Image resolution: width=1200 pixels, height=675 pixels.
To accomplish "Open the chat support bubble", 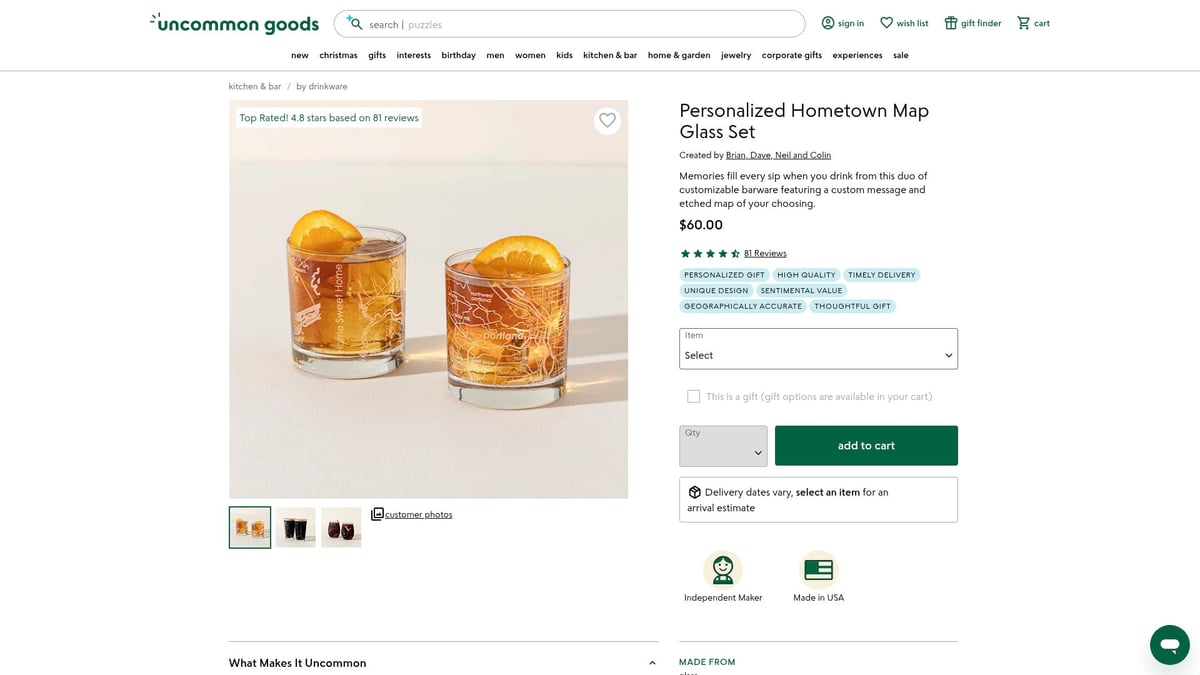I will click(1169, 644).
